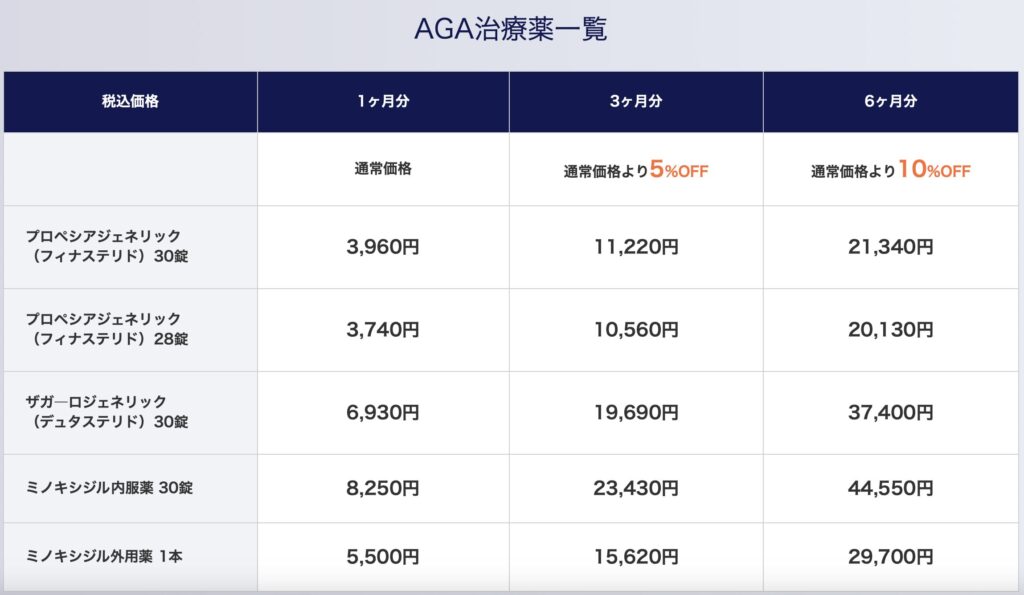Click the 3,960円 price cell
The width and height of the screenshot is (1024, 595).
coord(383,247)
